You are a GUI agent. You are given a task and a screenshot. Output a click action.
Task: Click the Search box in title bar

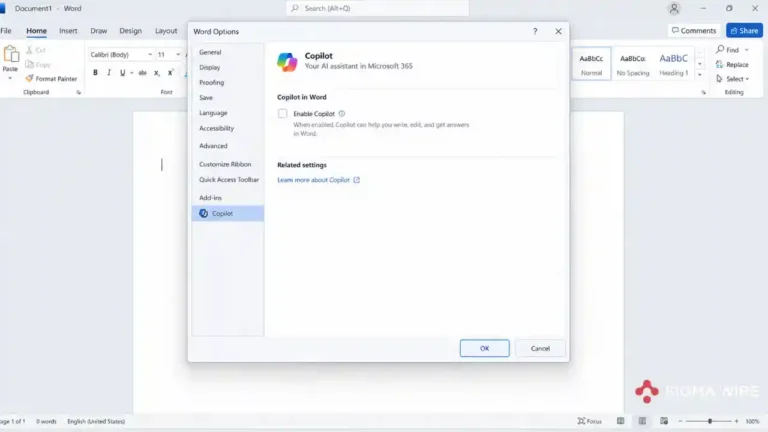[x=378, y=8]
